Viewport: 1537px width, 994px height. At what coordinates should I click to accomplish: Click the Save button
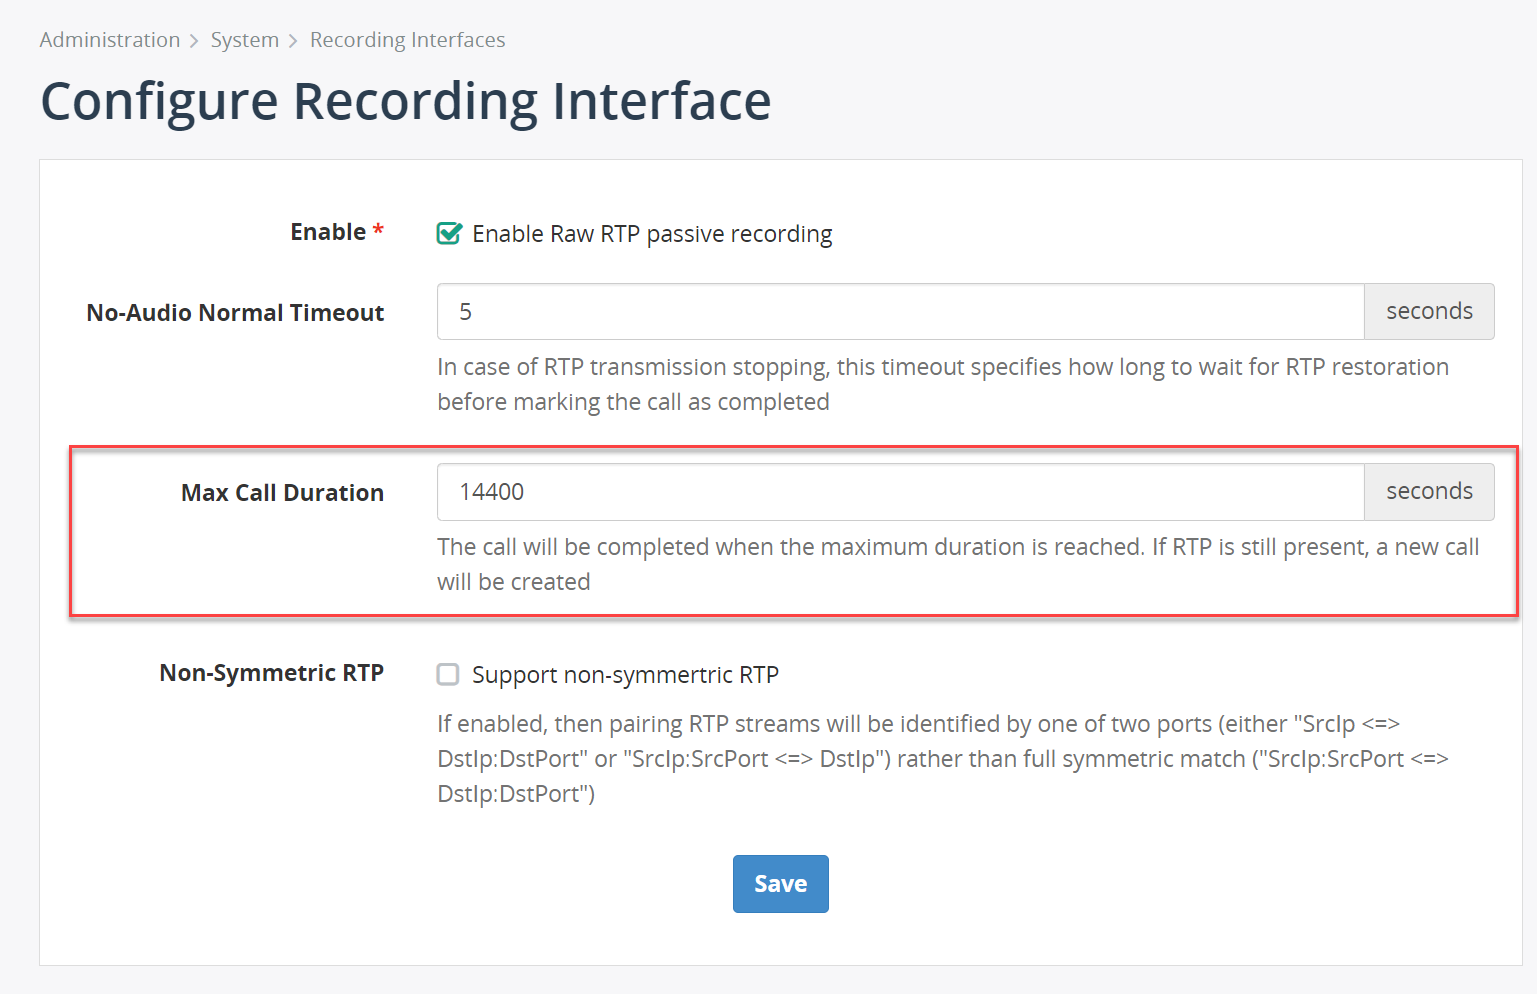click(x=780, y=884)
